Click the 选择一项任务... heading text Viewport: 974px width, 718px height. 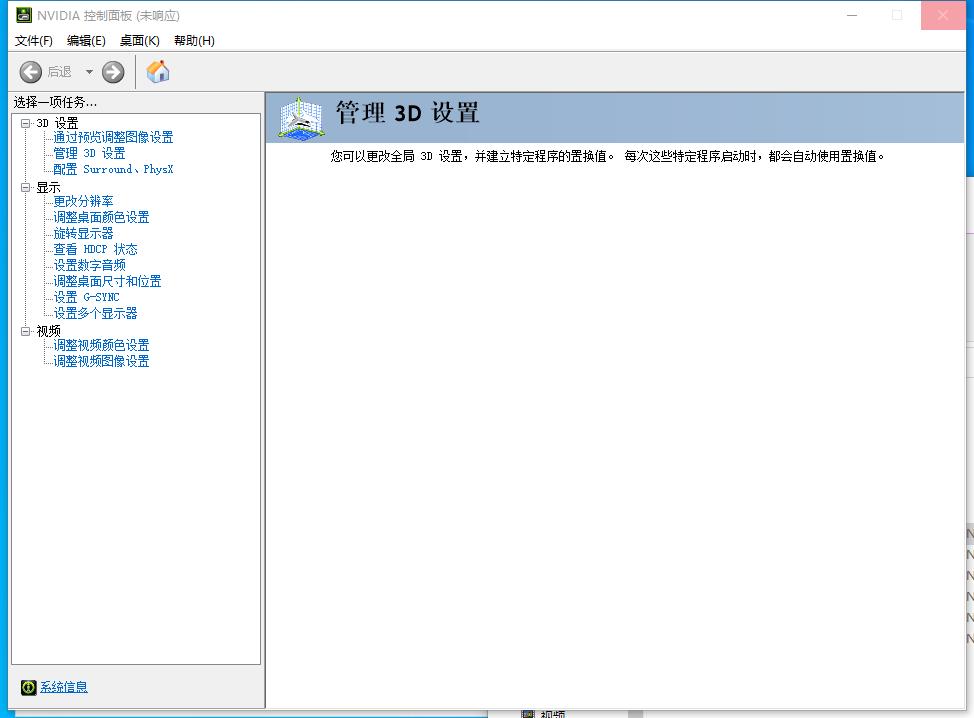[55, 102]
